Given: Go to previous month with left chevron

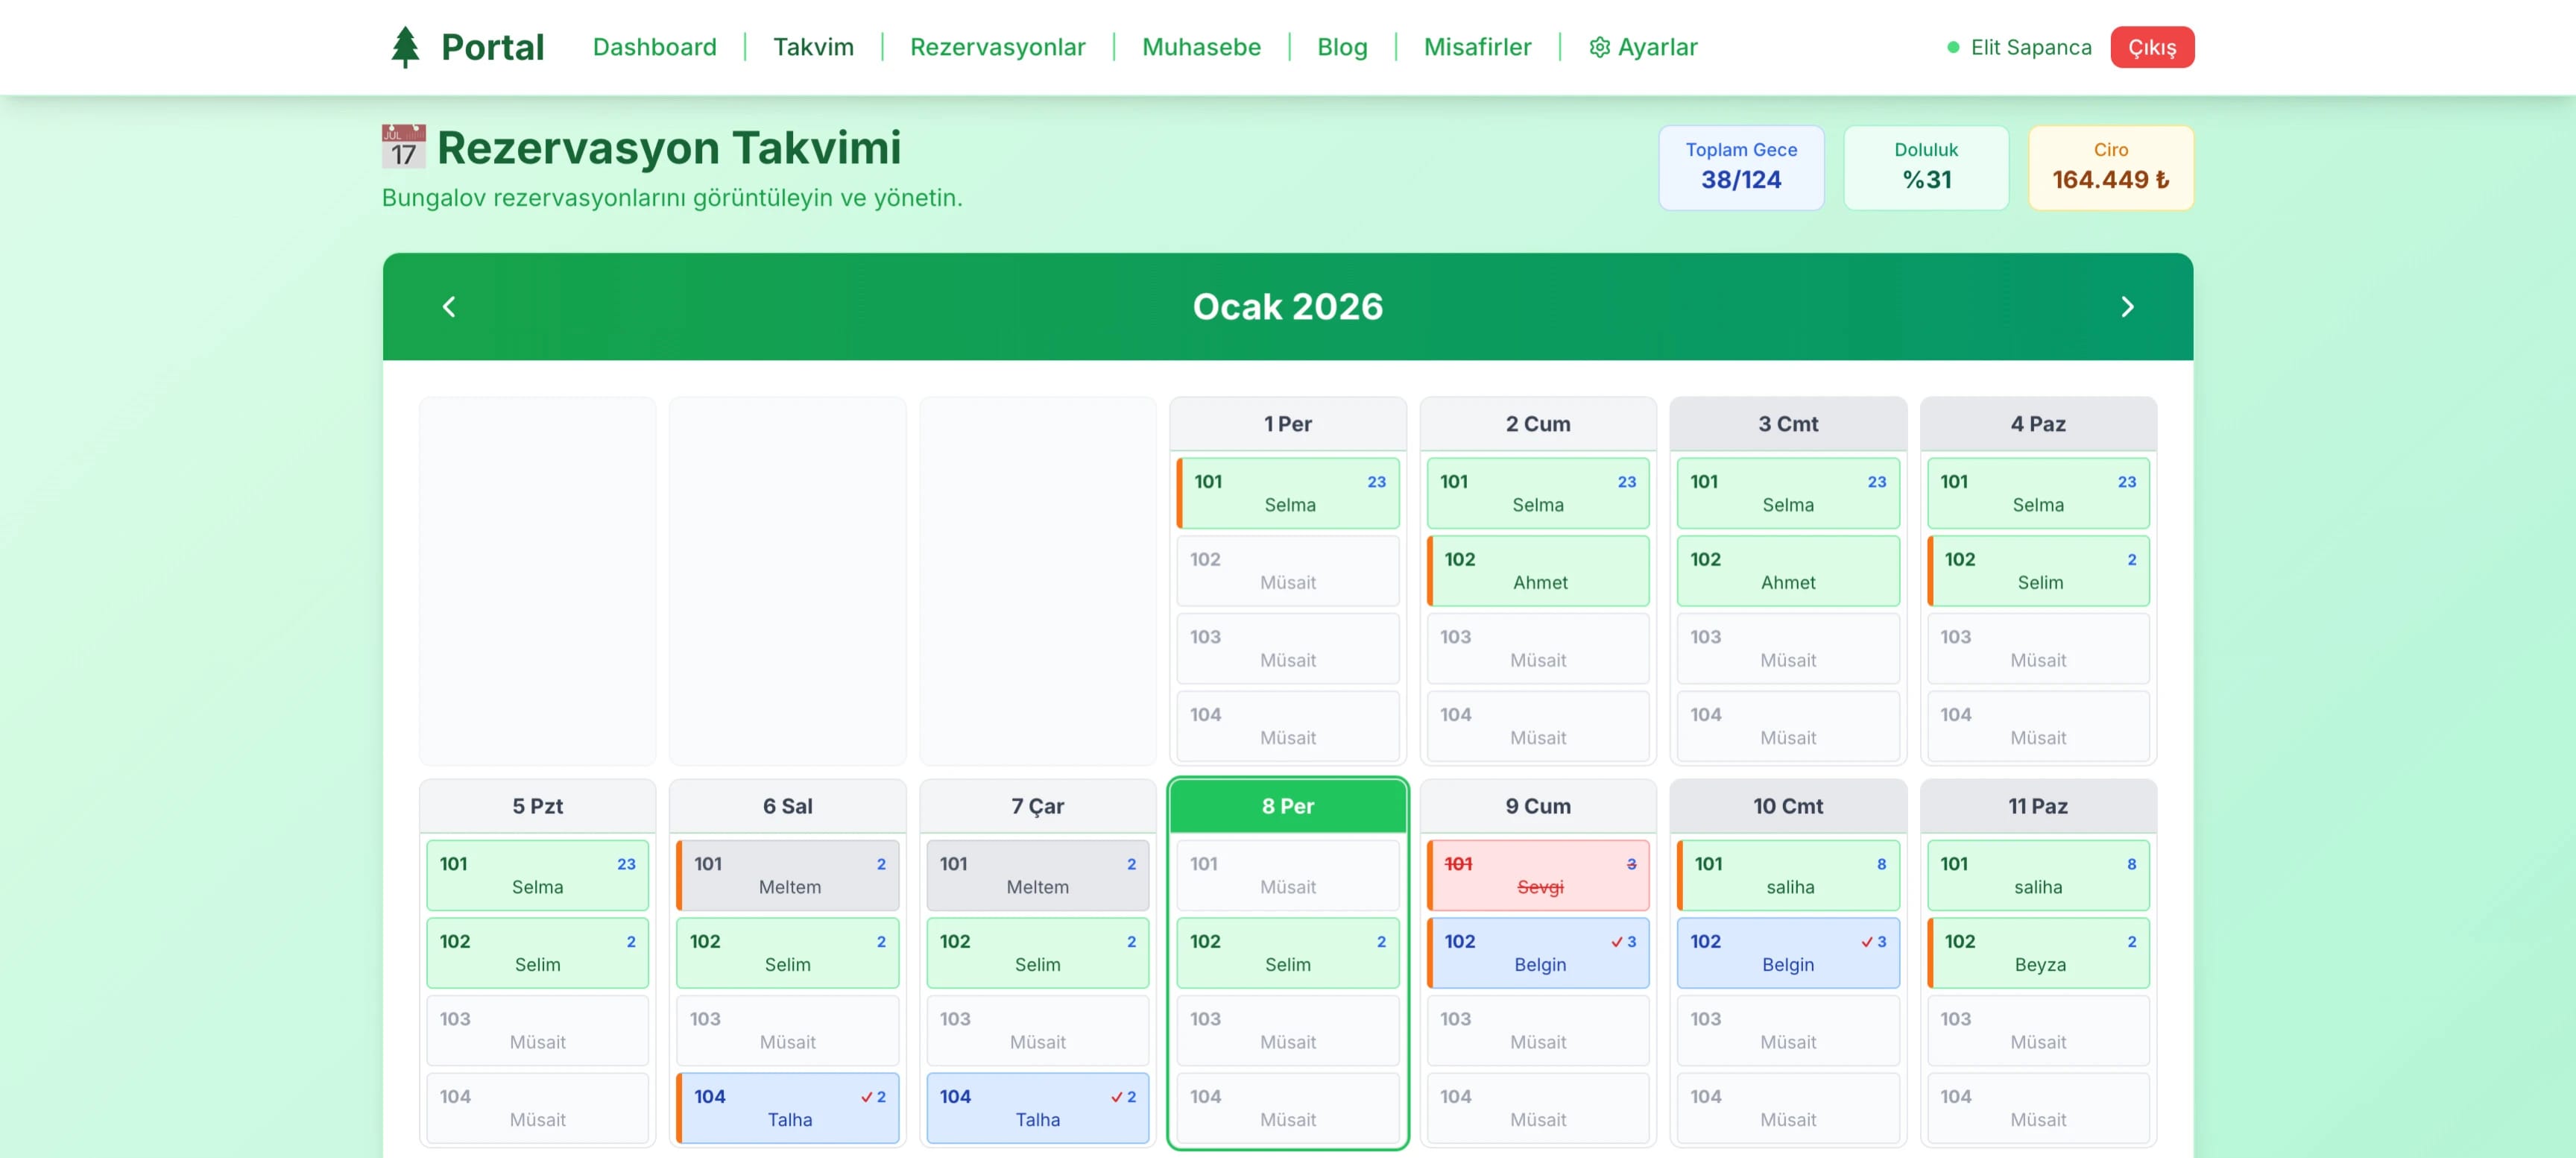Looking at the screenshot, I should 449,307.
